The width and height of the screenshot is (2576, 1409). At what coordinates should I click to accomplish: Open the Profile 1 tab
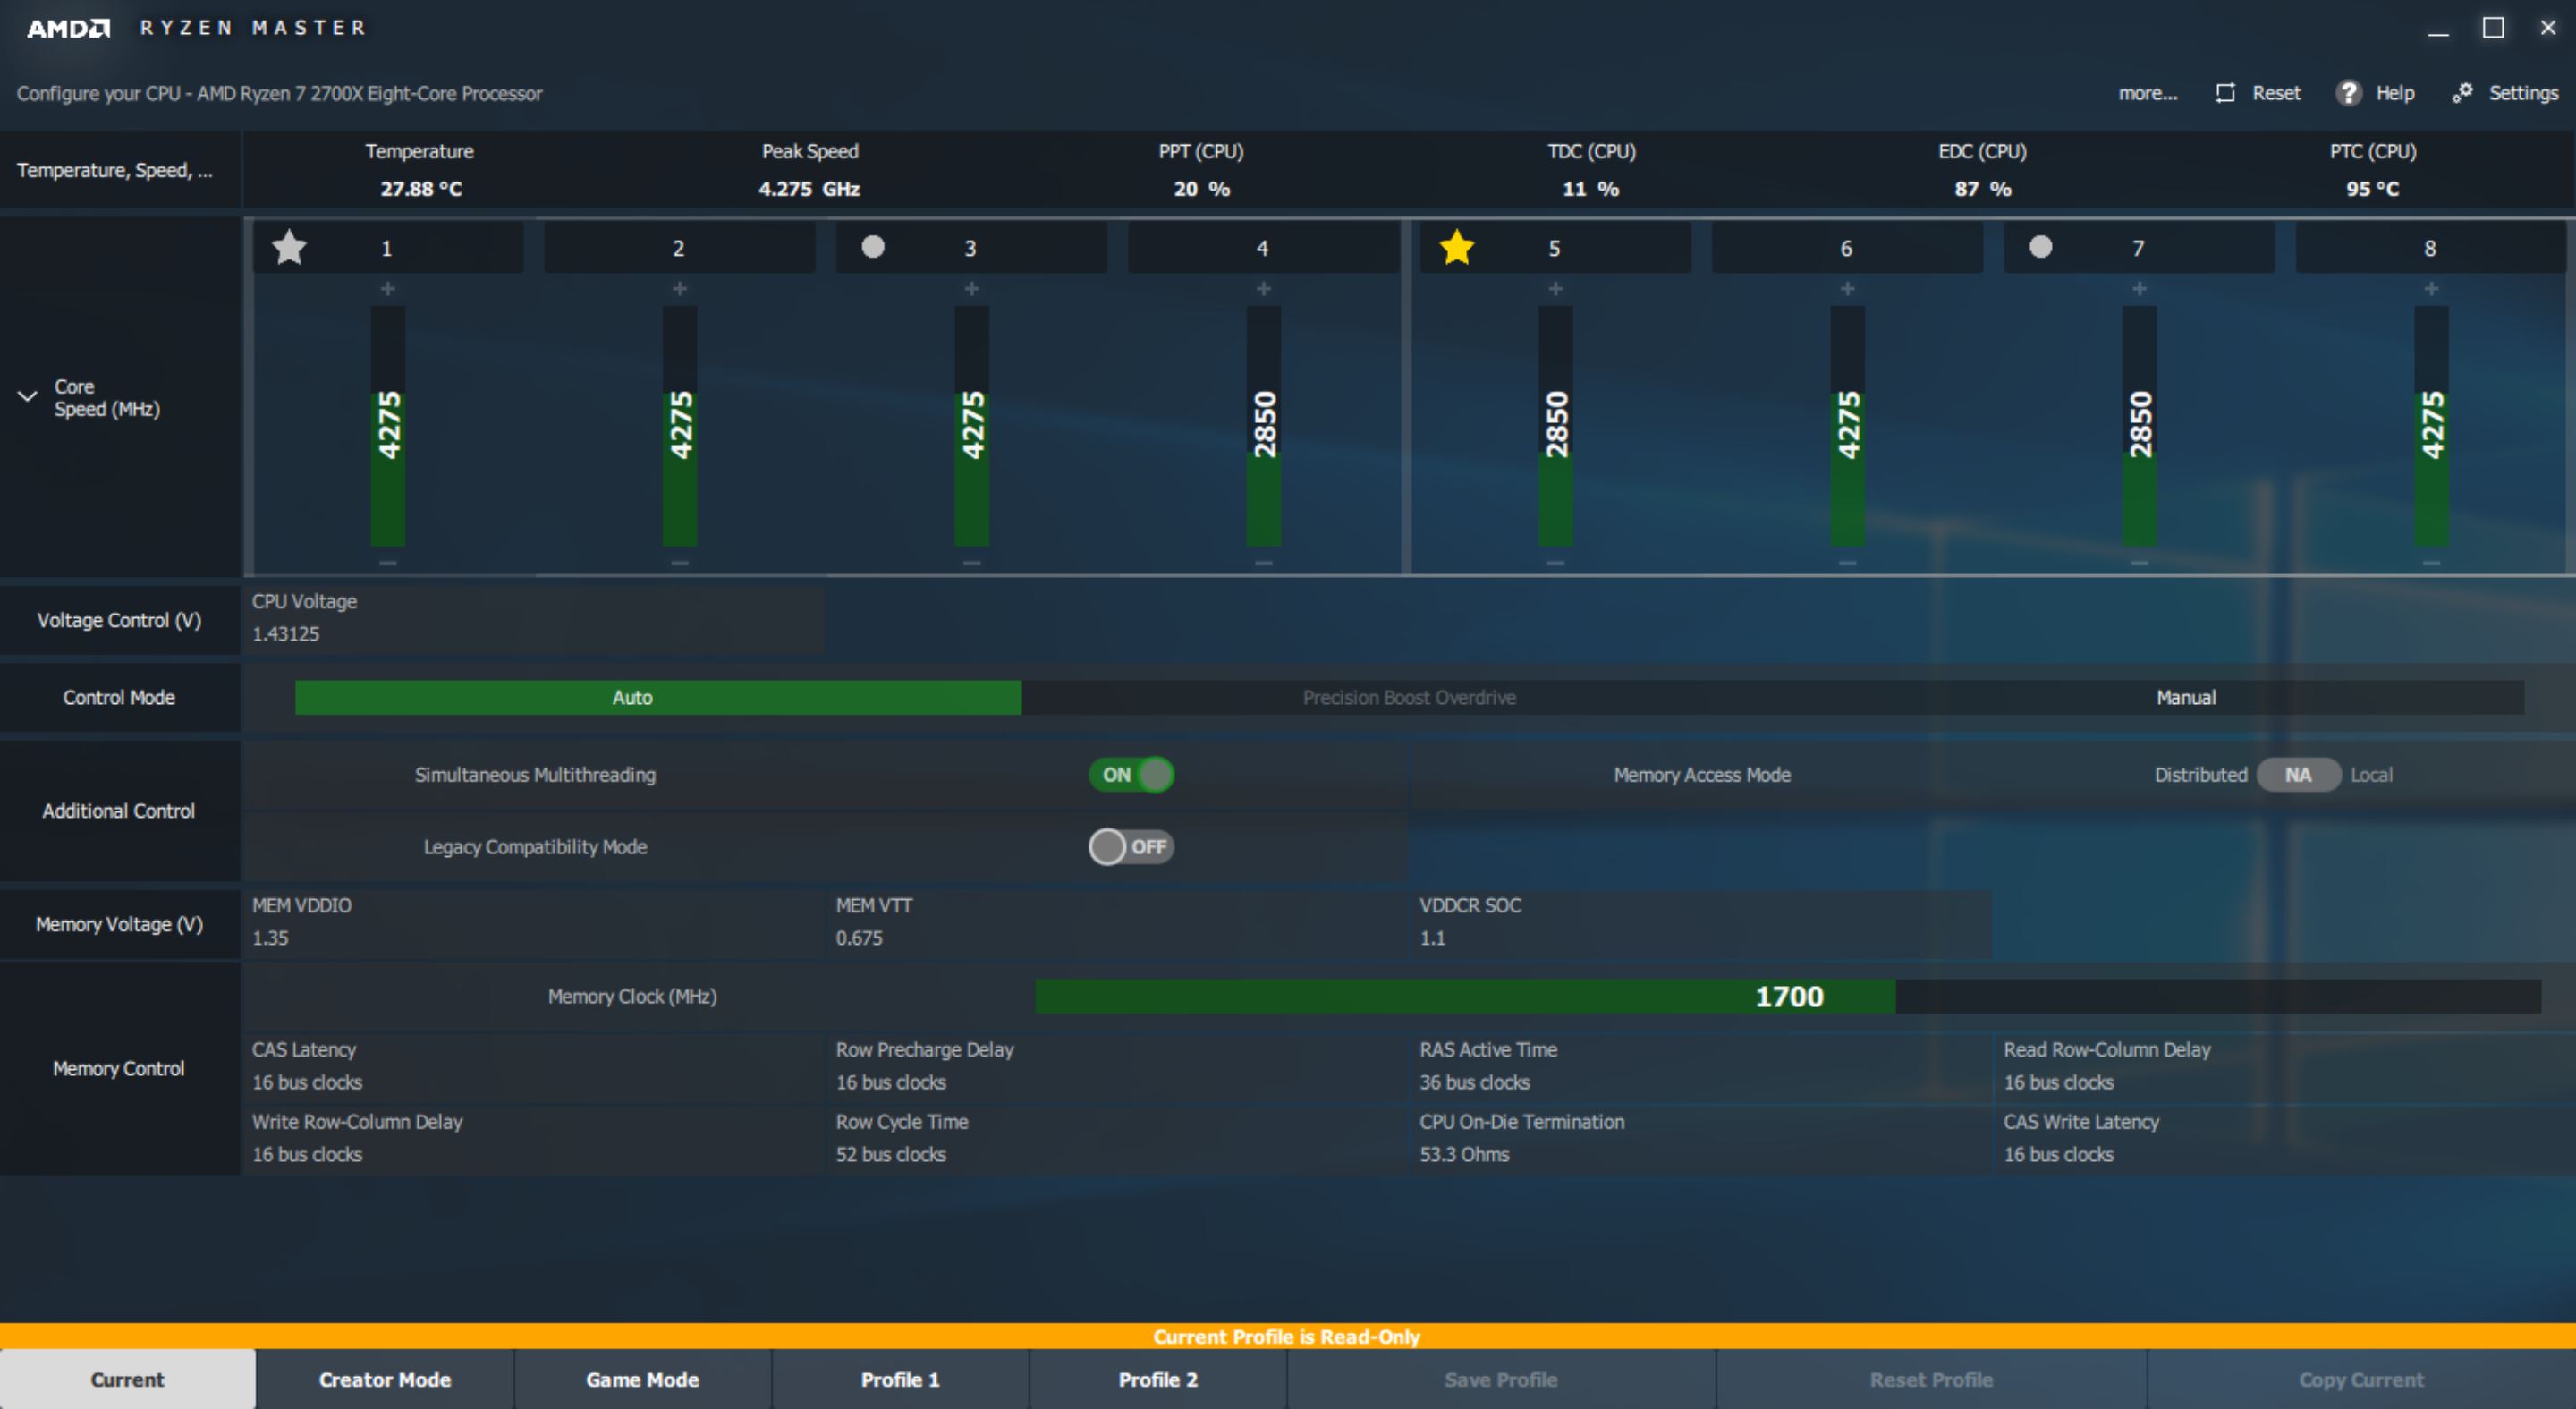click(x=900, y=1379)
